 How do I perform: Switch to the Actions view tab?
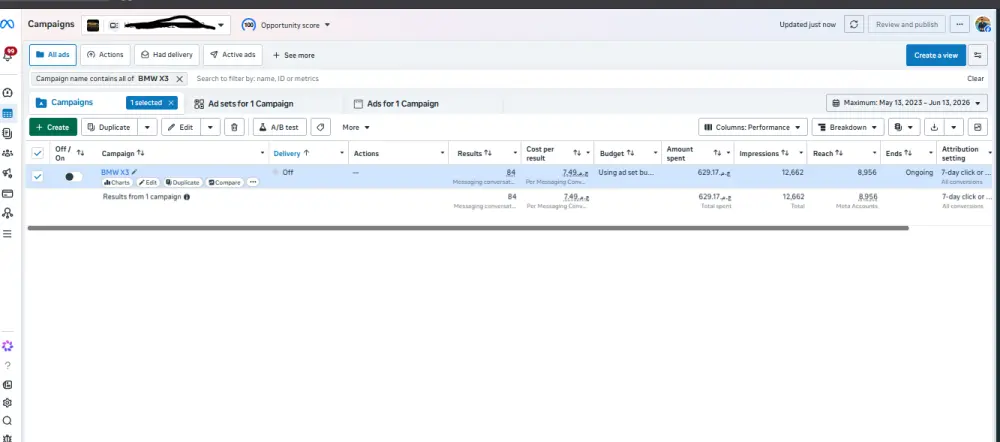[105, 55]
